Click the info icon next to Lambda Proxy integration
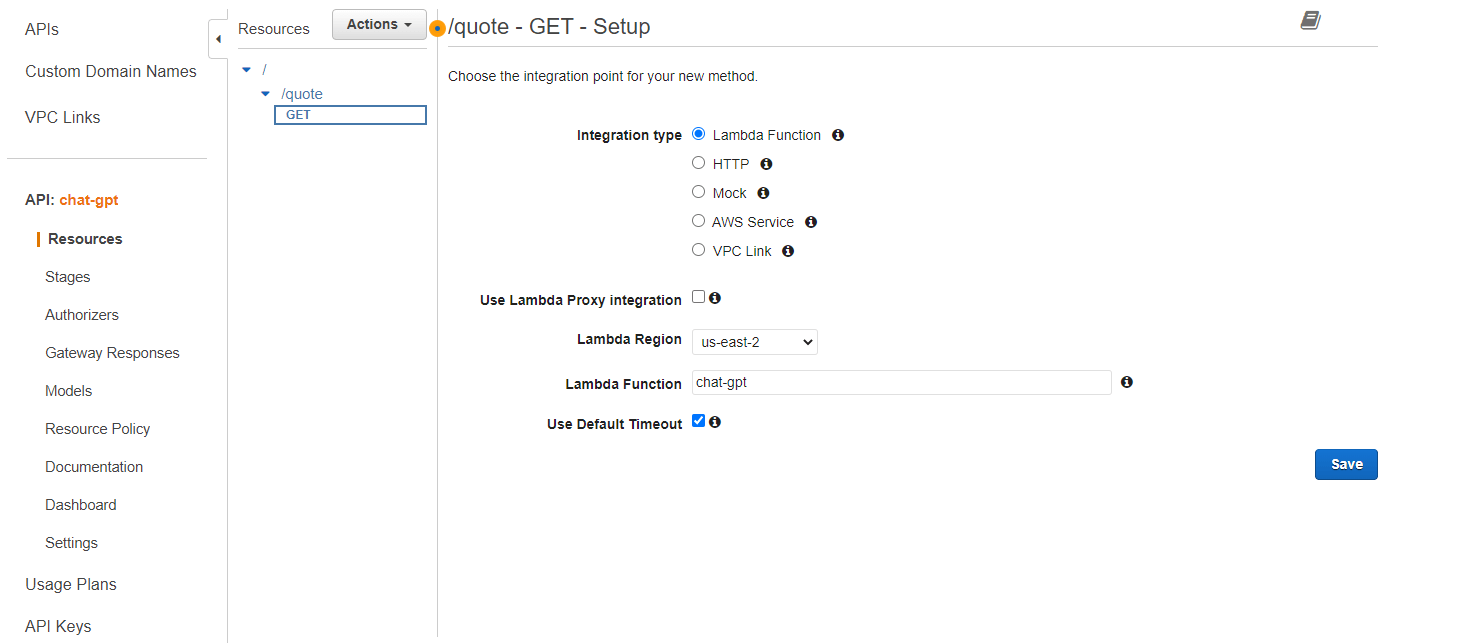1479x643 pixels. pyautogui.click(x=715, y=297)
